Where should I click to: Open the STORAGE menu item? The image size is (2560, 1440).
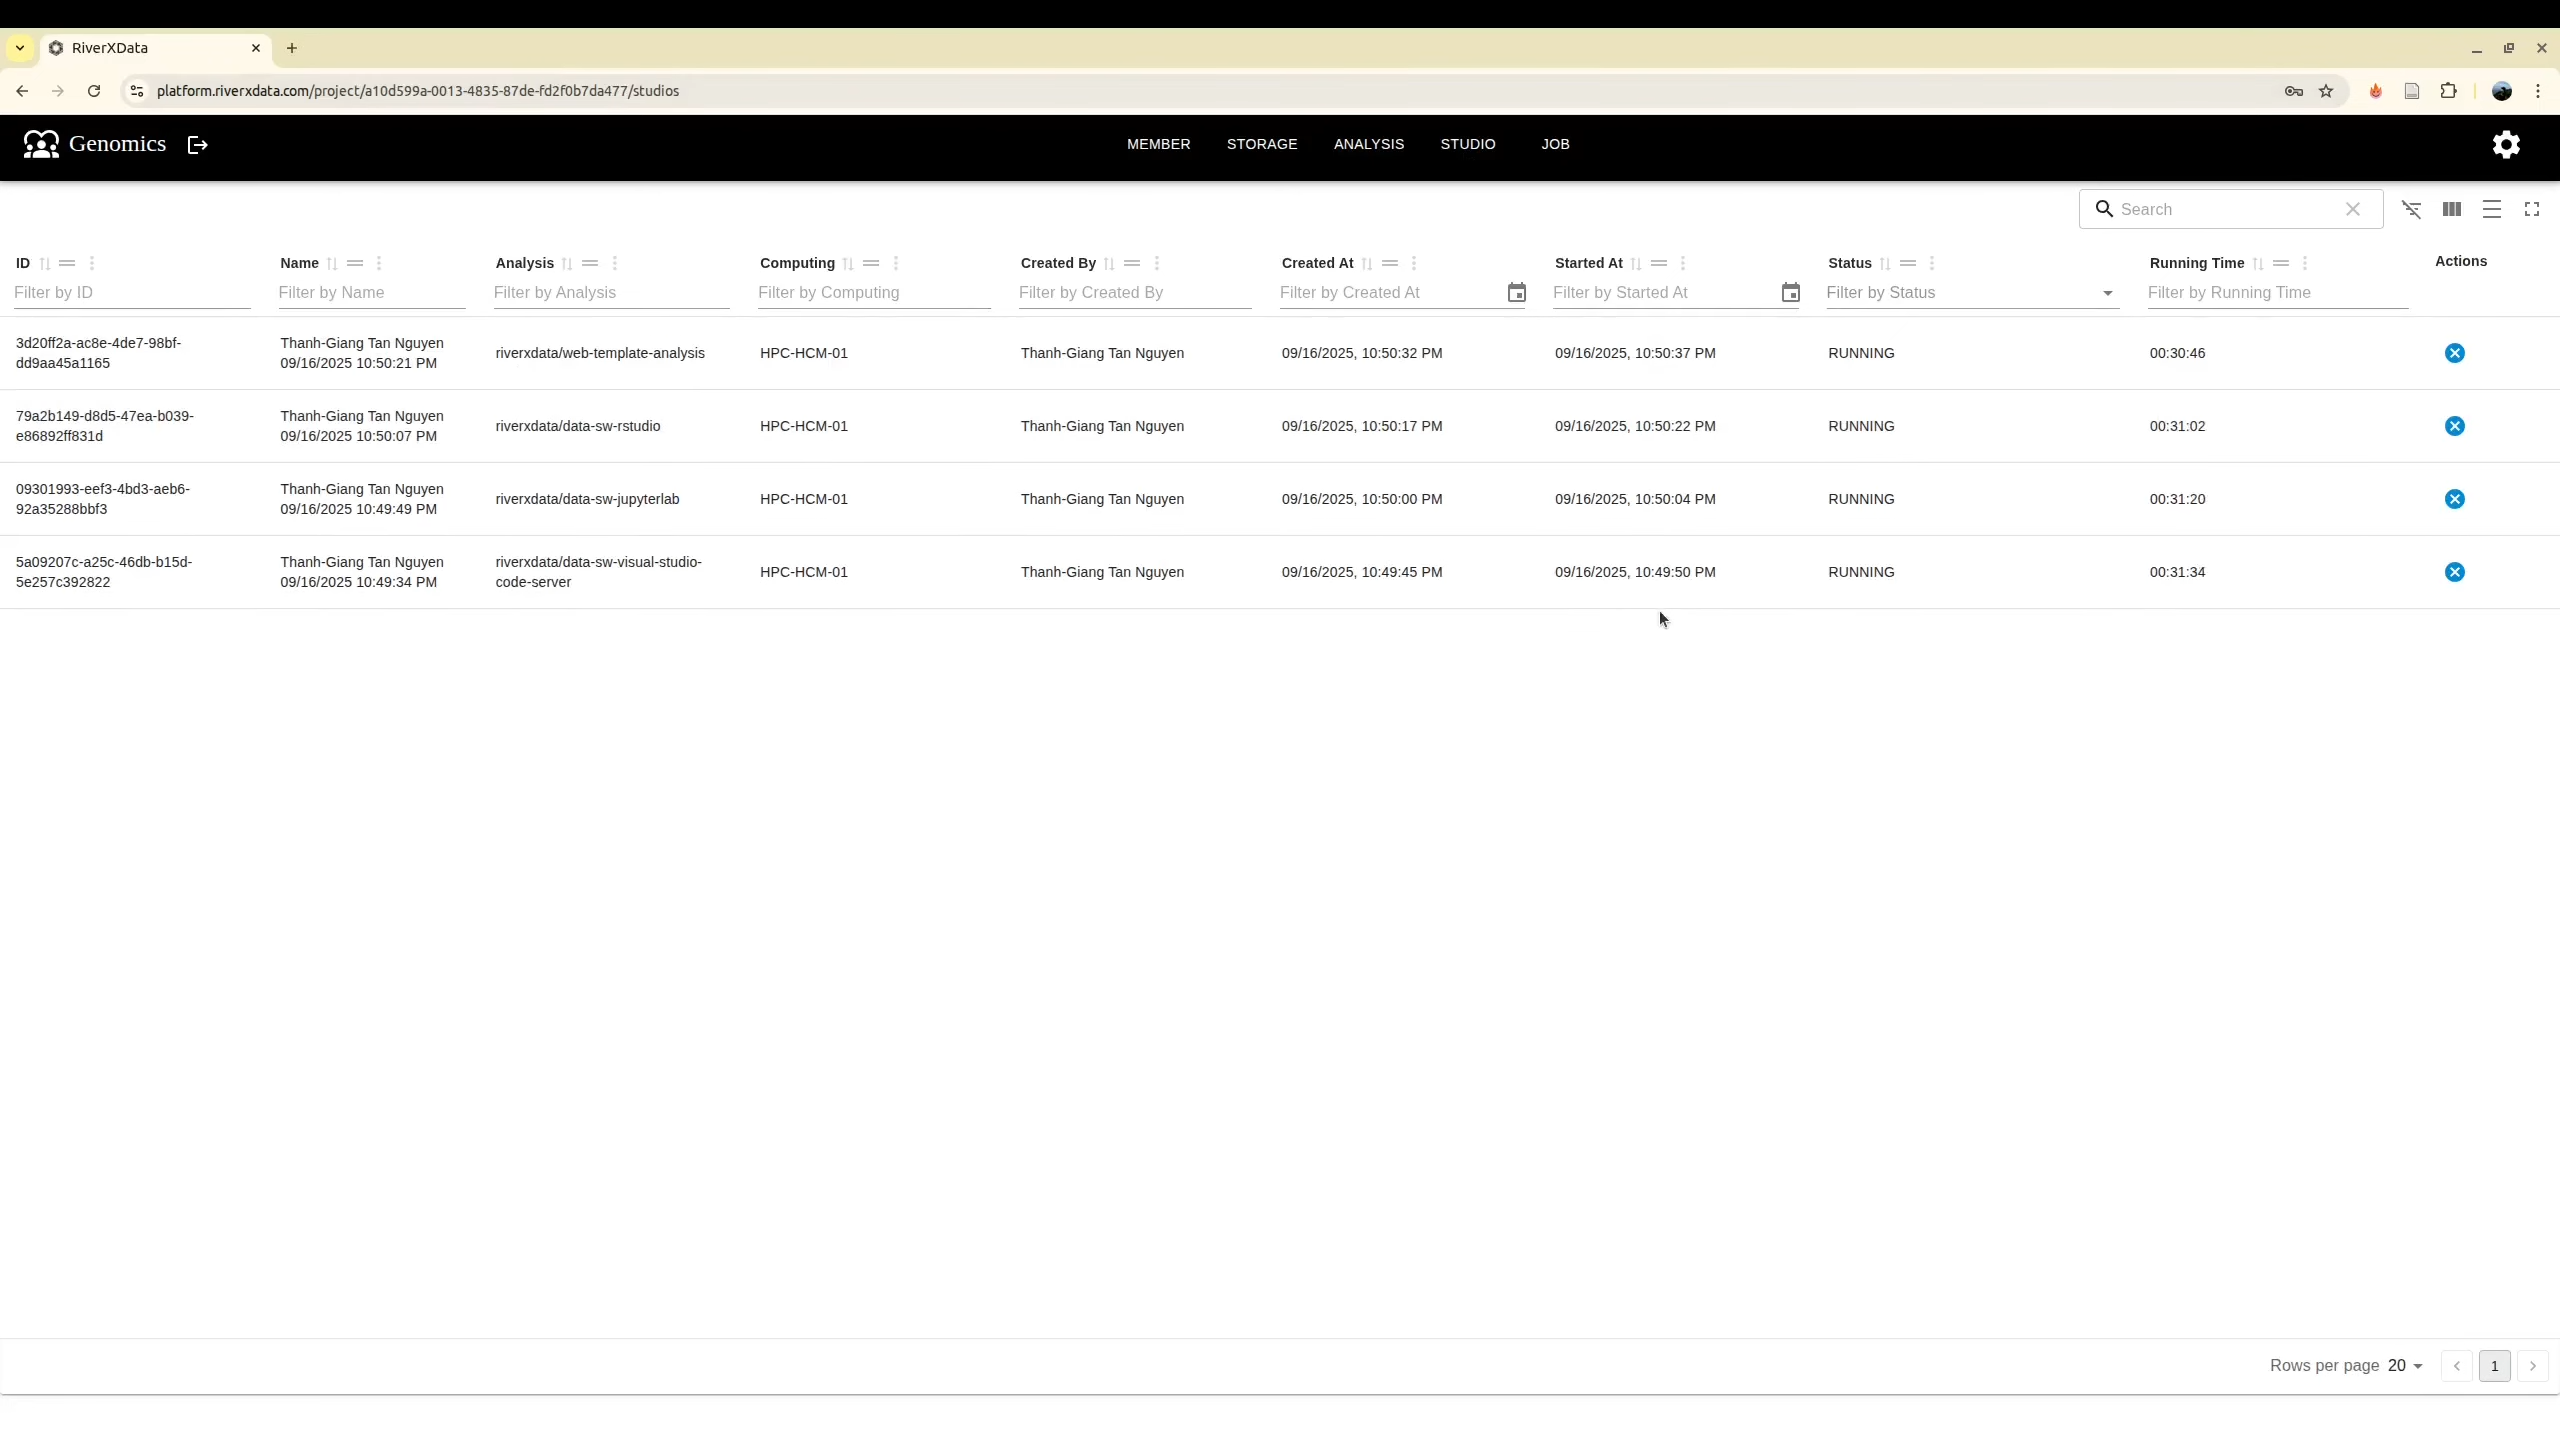click(1261, 144)
